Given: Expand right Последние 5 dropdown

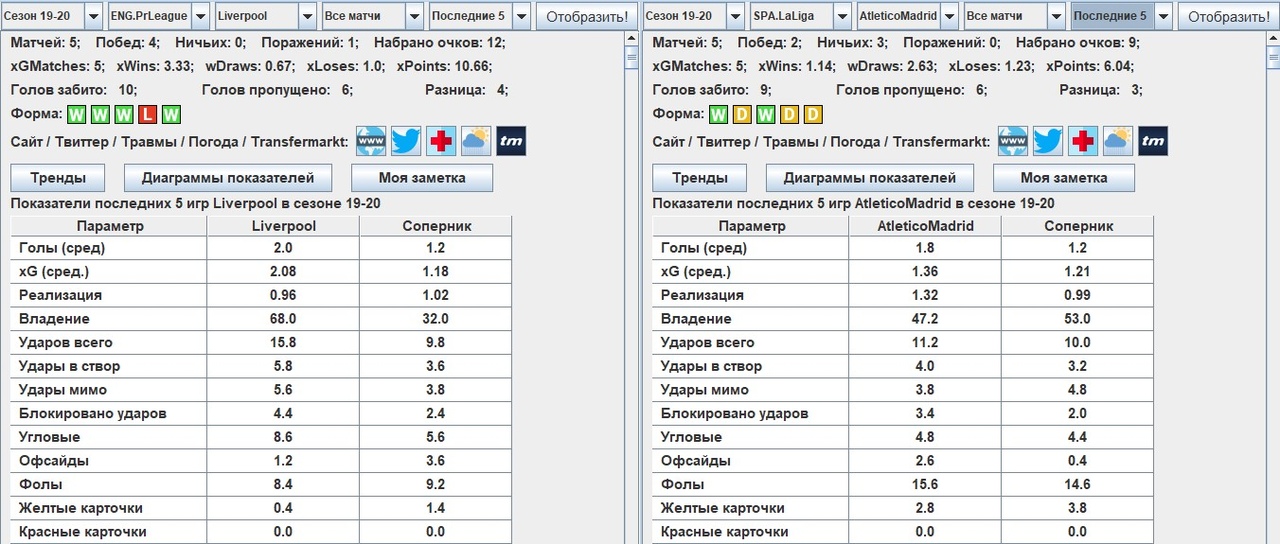Looking at the screenshot, I should (1162, 16).
